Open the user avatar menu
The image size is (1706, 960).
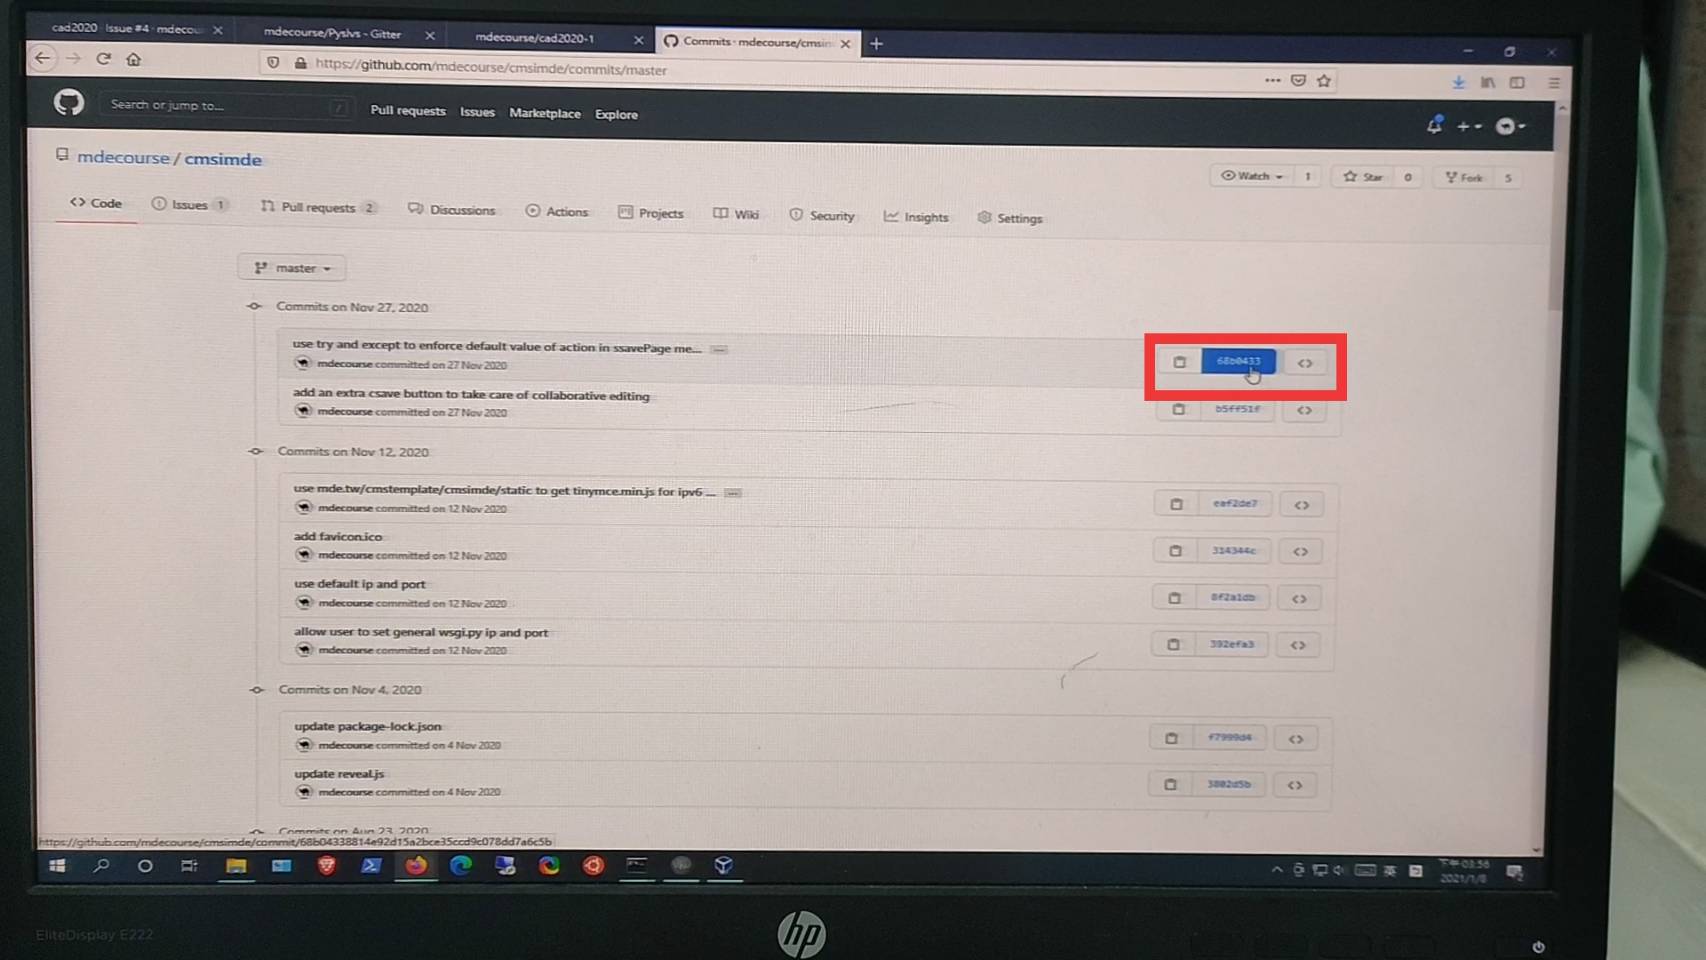[1510, 126]
